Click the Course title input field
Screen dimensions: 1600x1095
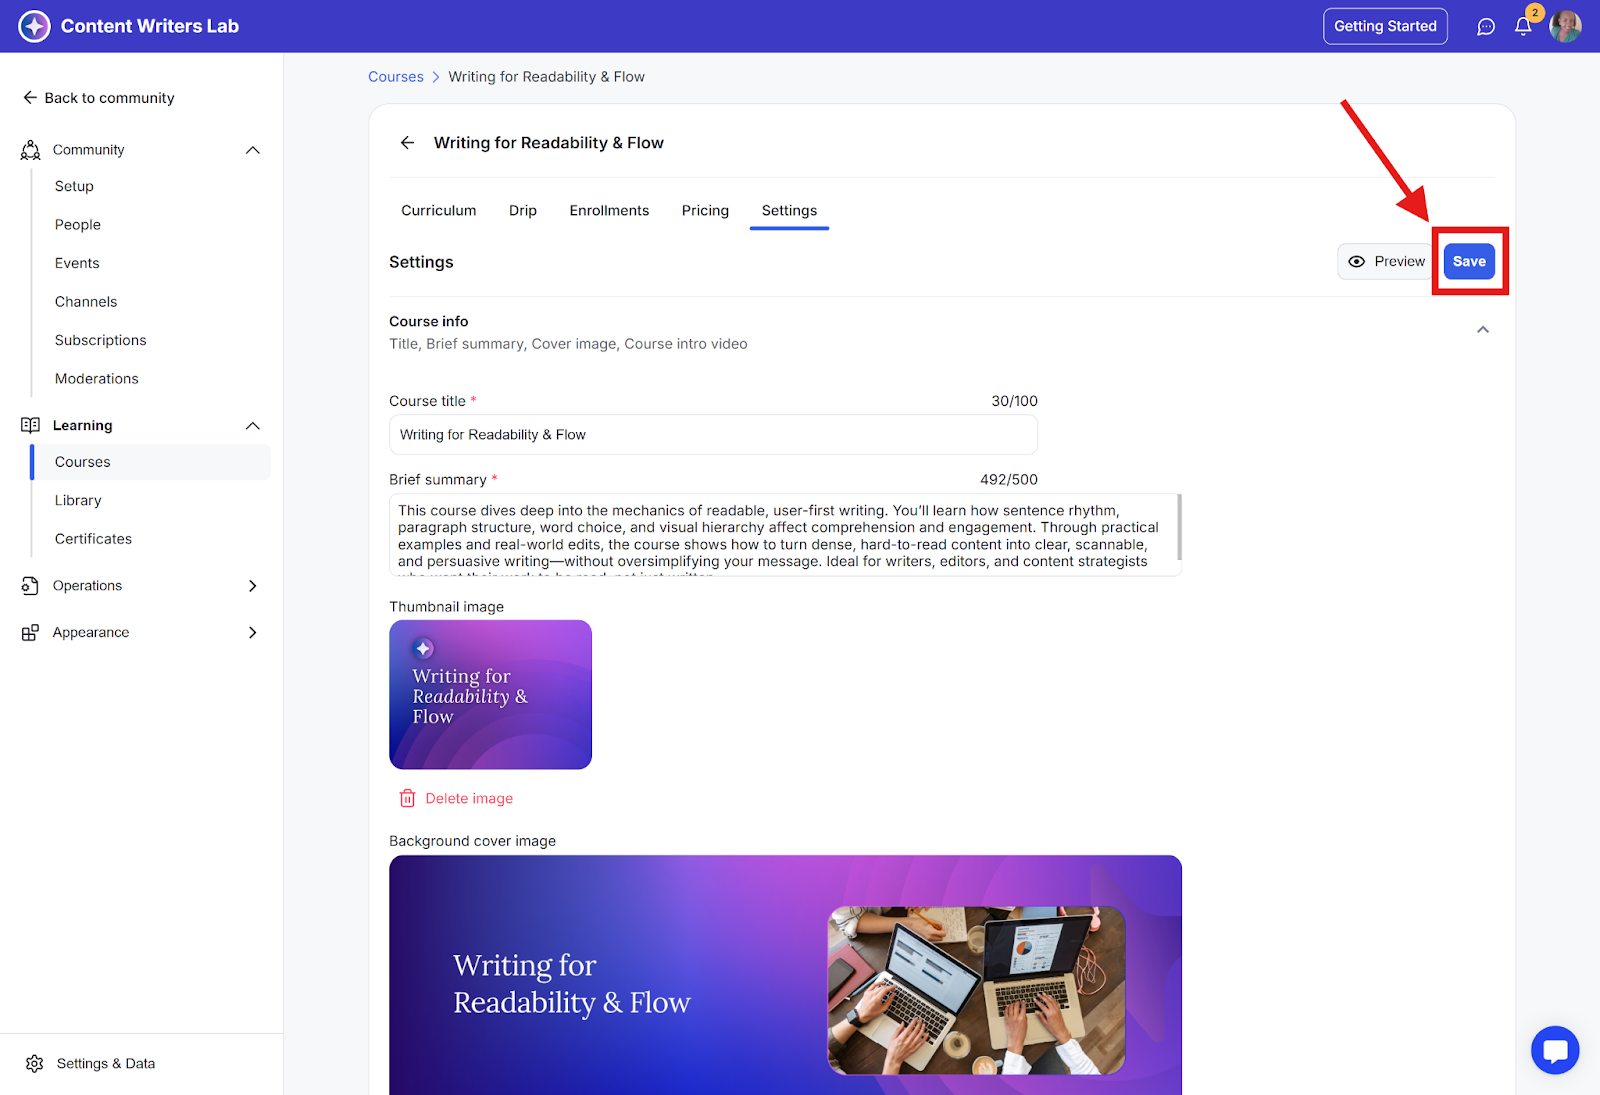713,435
